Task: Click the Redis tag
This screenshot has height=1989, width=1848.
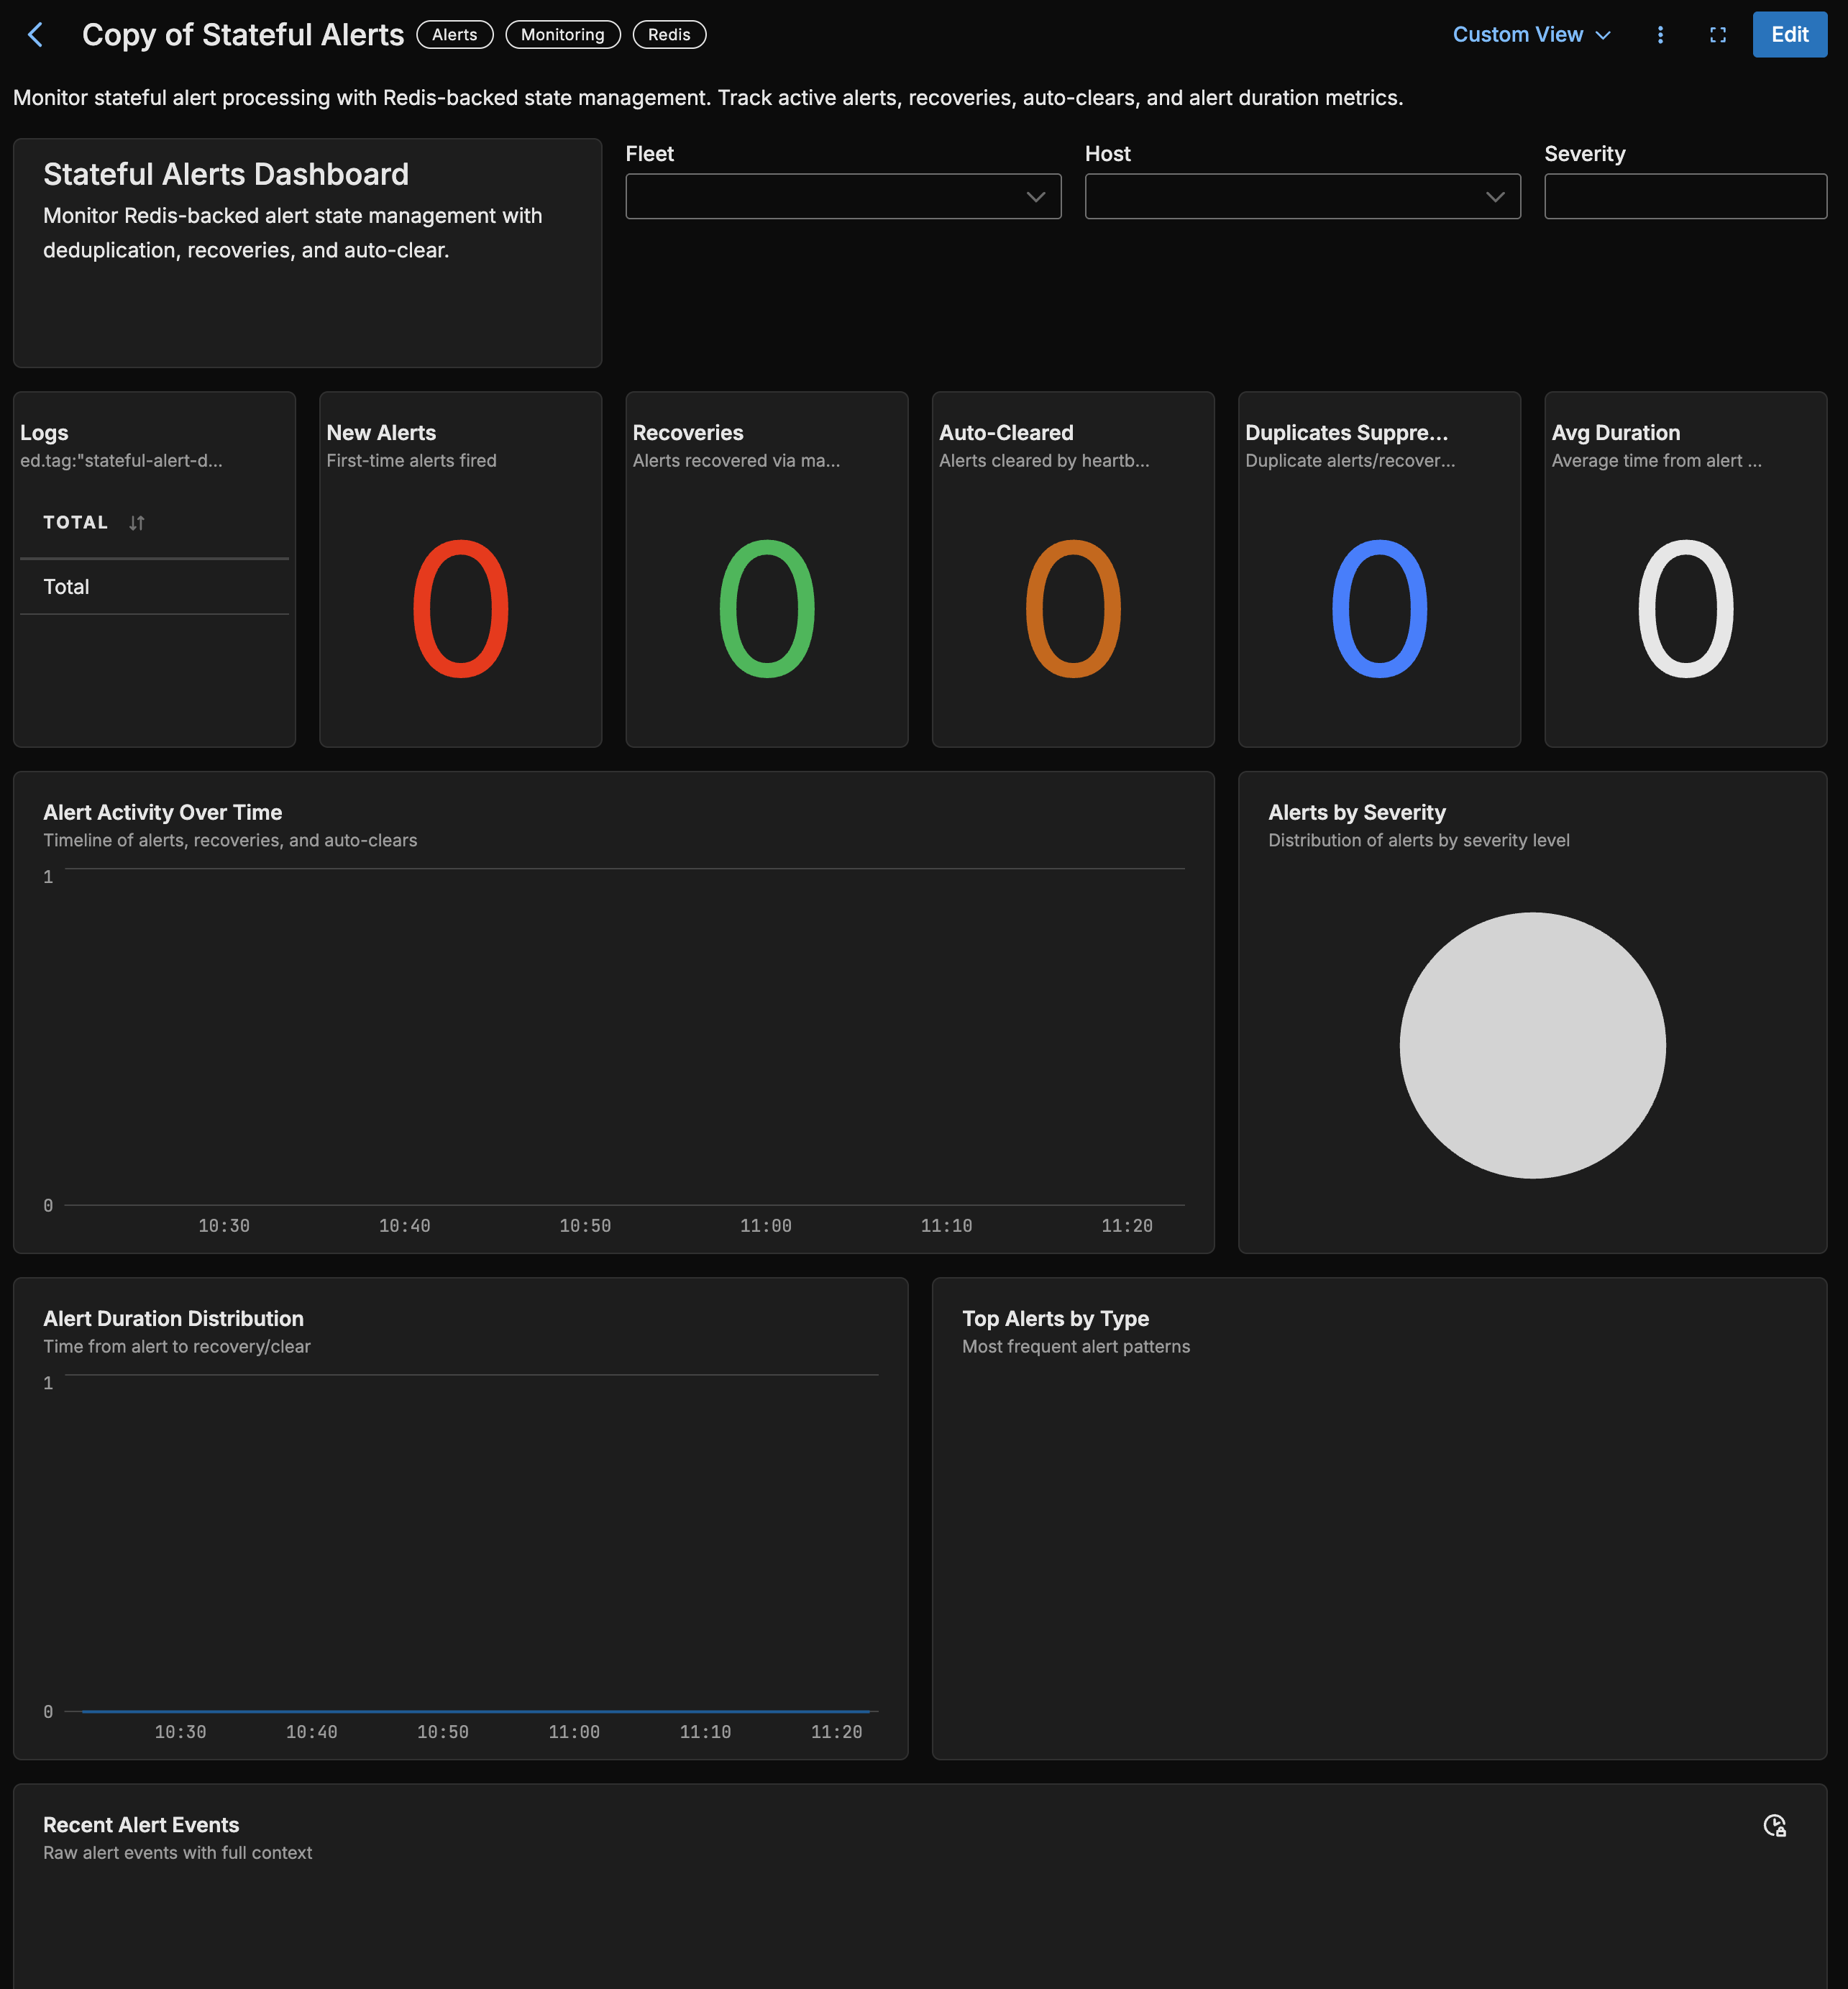Action: pyautogui.click(x=668, y=34)
